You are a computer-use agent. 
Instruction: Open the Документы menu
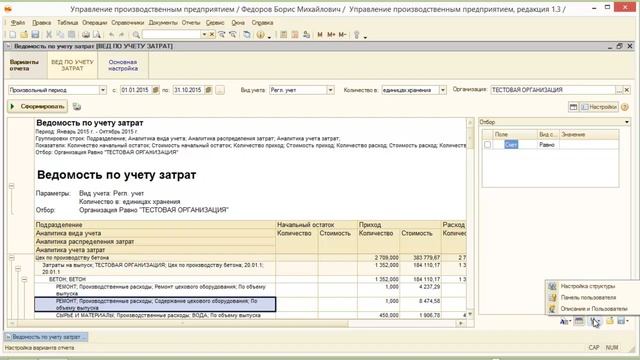point(163,23)
